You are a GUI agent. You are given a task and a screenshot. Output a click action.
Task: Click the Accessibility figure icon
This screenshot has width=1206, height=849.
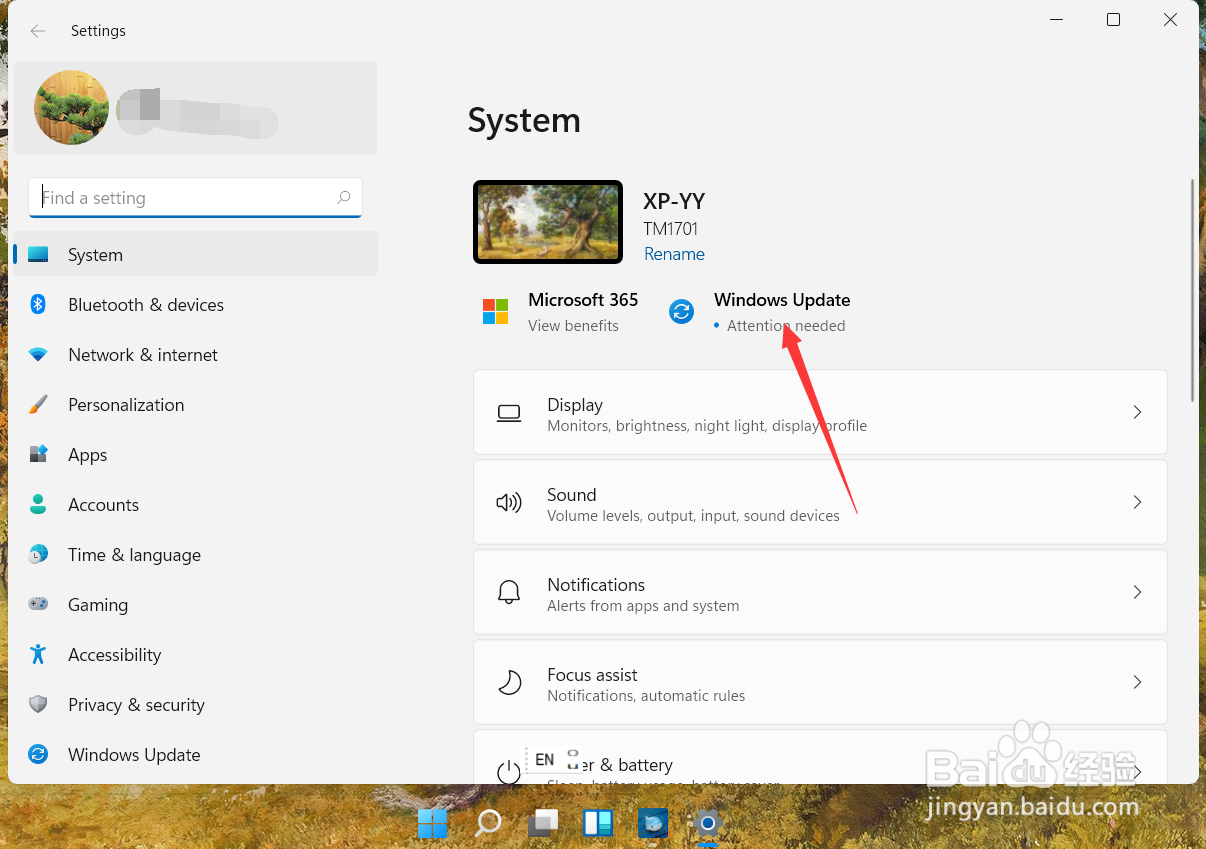click(38, 654)
